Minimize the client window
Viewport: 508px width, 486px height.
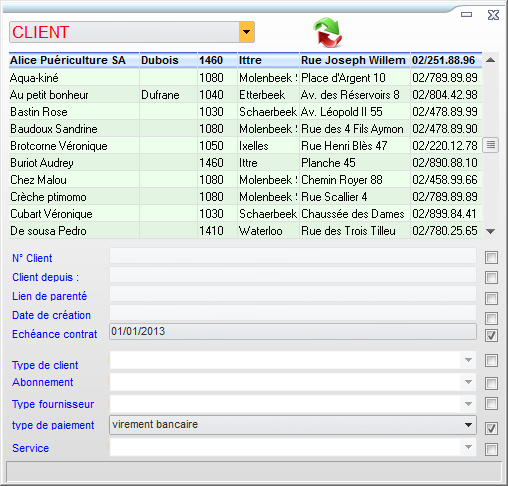coord(466,14)
